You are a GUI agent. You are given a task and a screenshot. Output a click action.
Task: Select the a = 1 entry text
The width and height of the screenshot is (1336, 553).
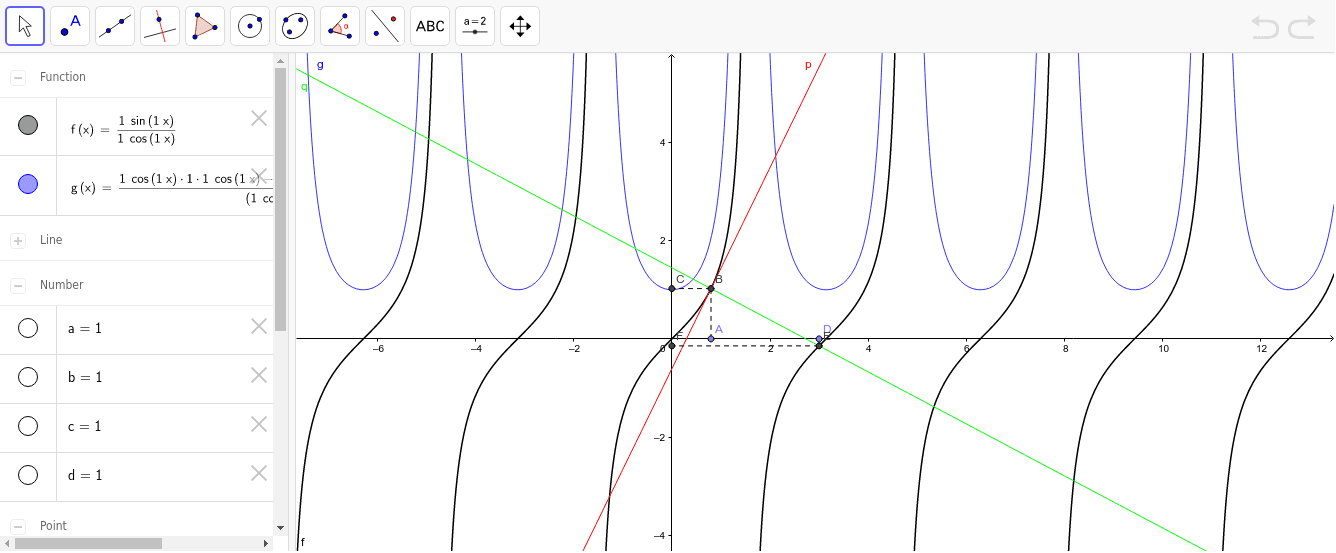coord(85,328)
